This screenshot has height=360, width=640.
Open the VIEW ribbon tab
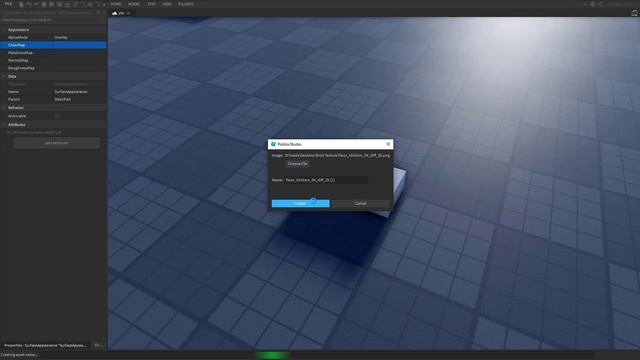(167, 4)
